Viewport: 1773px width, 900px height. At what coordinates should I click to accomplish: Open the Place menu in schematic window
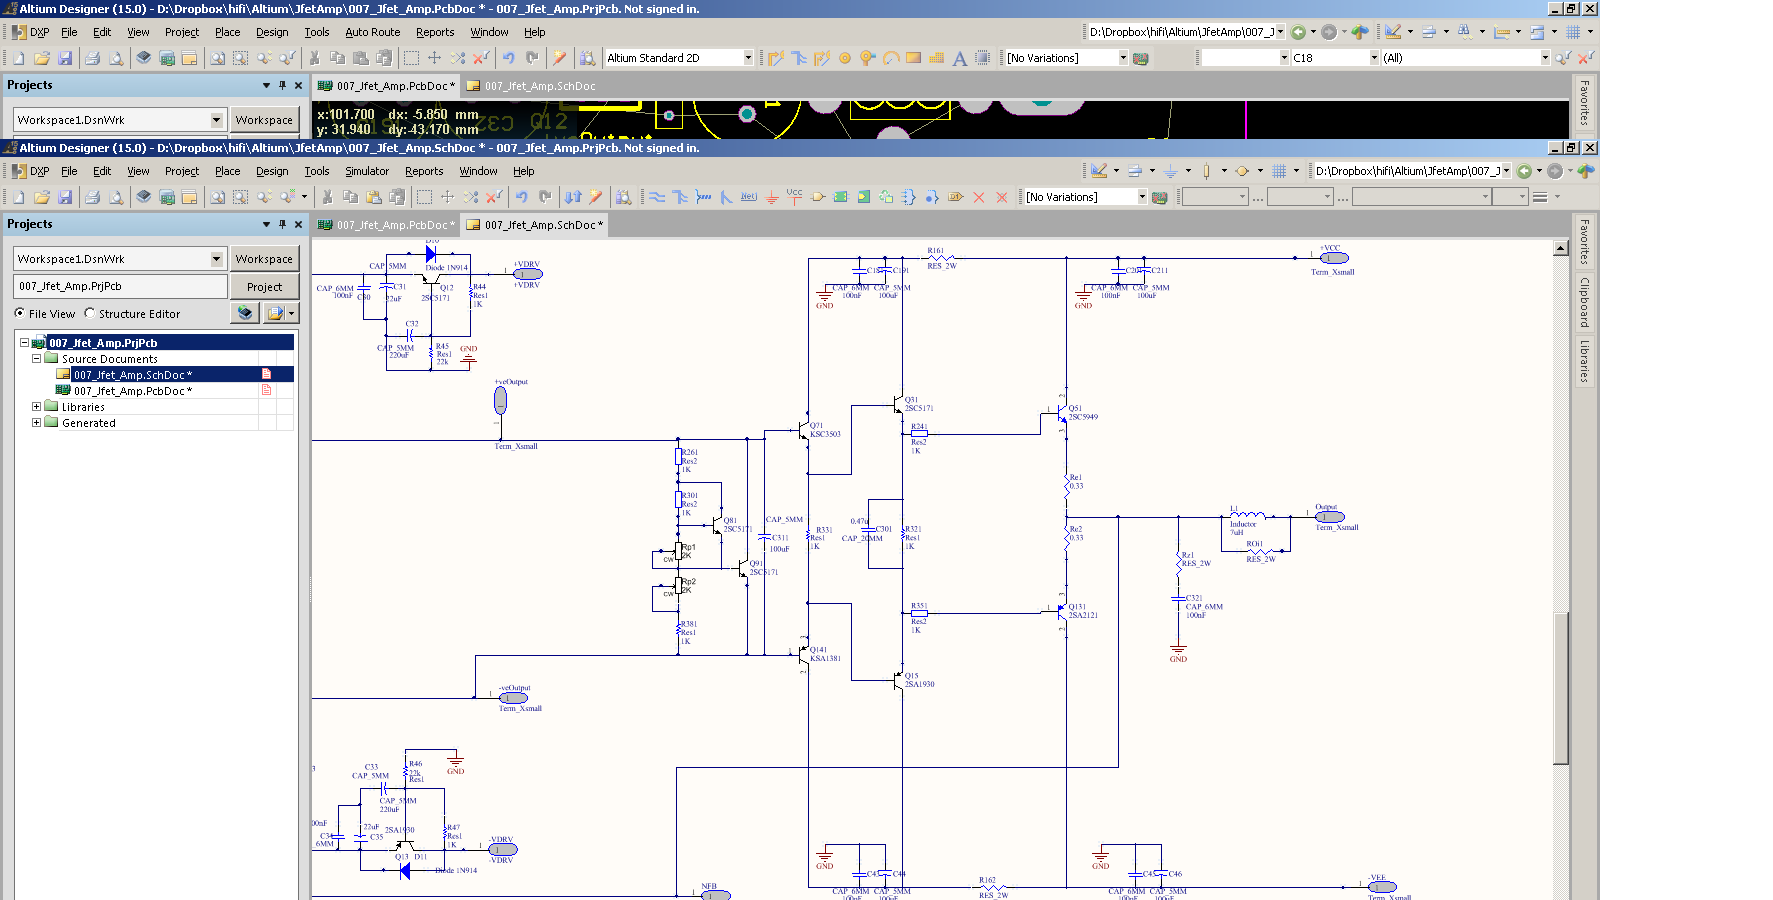coord(228,171)
